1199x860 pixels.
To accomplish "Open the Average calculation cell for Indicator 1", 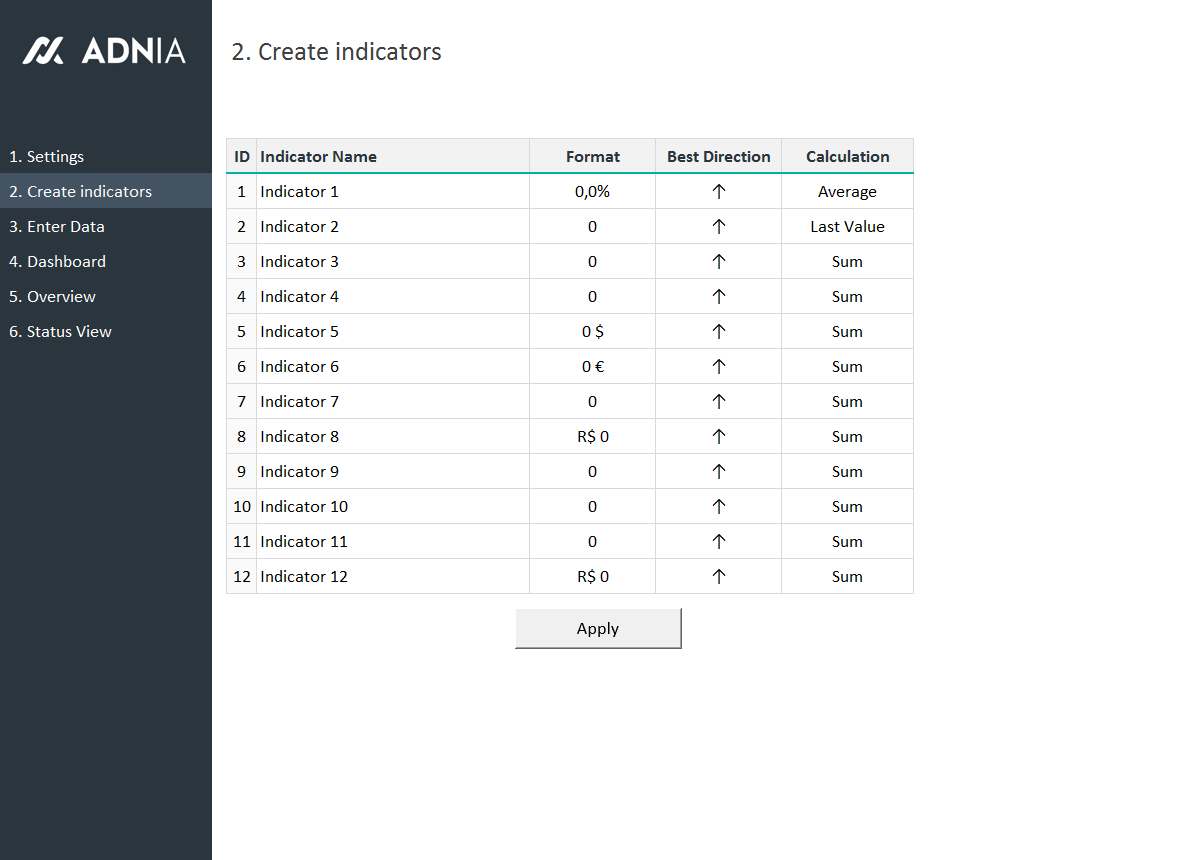I will click(x=847, y=192).
